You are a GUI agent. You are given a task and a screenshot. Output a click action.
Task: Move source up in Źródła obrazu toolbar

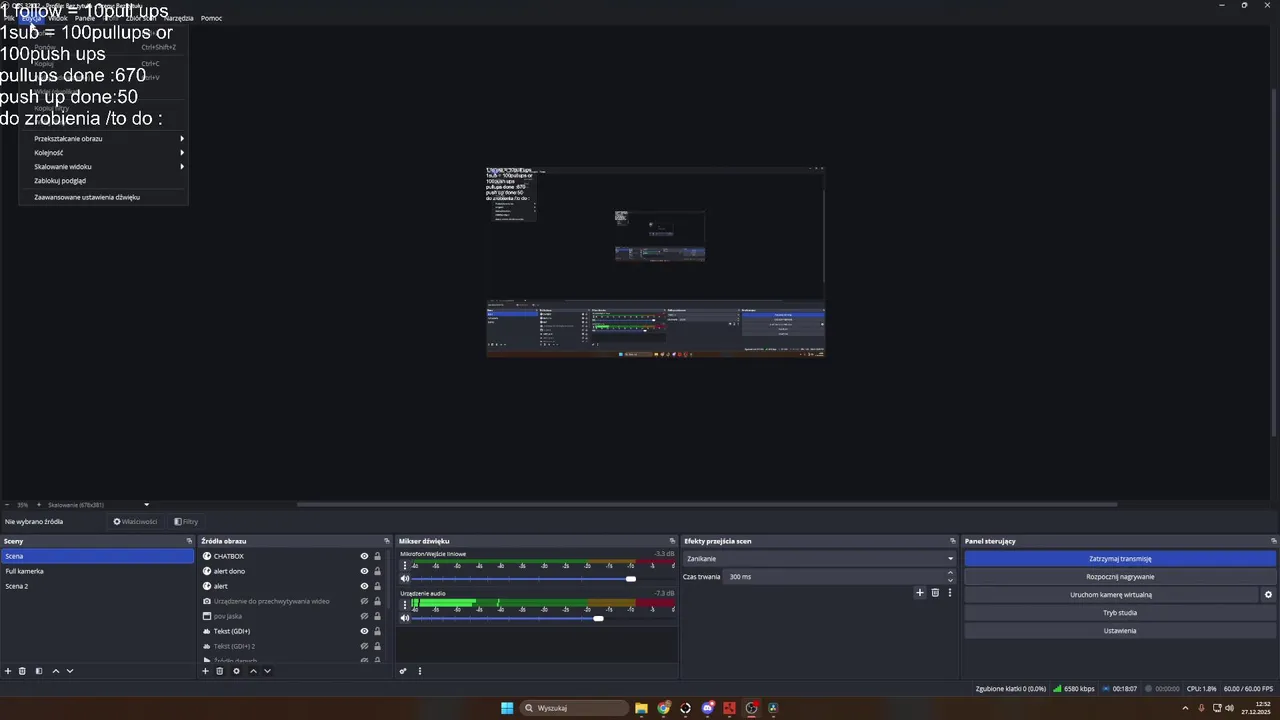click(x=253, y=671)
